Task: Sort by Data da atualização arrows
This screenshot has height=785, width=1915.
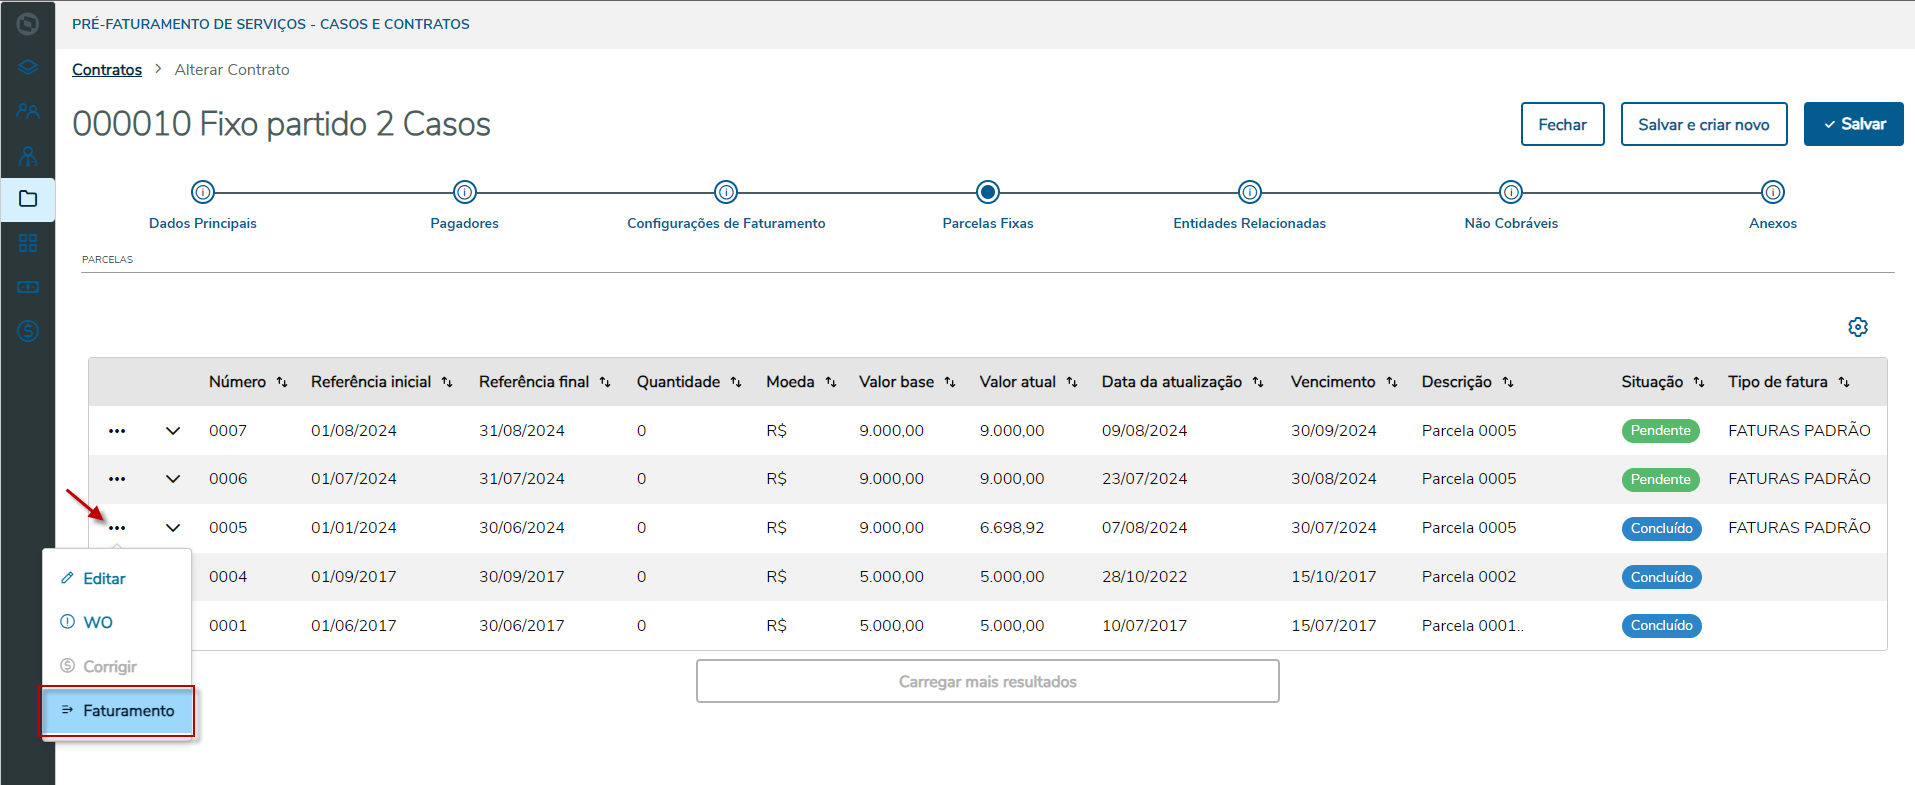Action: pos(1258,382)
